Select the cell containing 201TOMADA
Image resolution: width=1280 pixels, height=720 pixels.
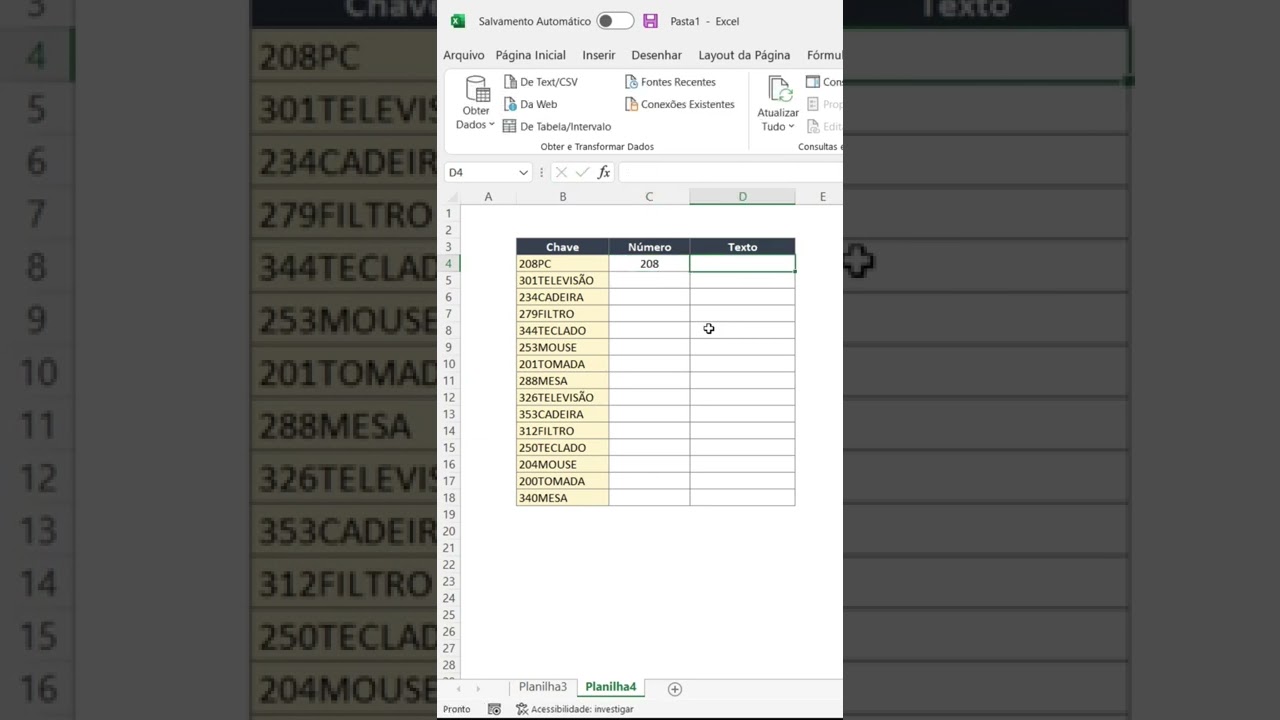[562, 364]
